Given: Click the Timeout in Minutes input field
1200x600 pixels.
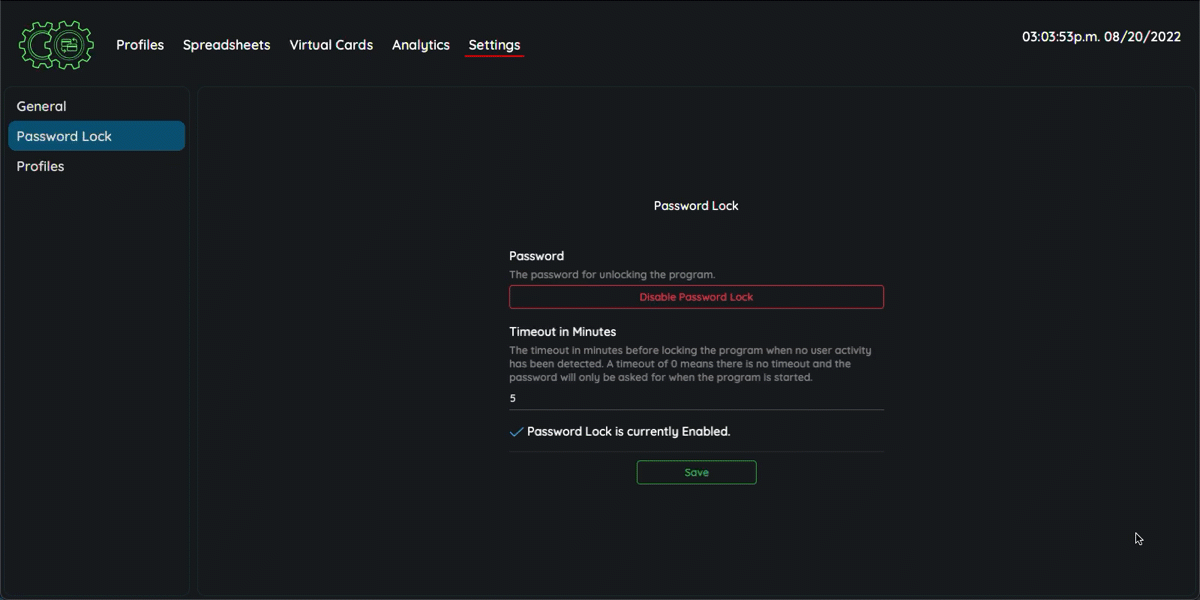Looking at the screenshot, I should 696,398.
